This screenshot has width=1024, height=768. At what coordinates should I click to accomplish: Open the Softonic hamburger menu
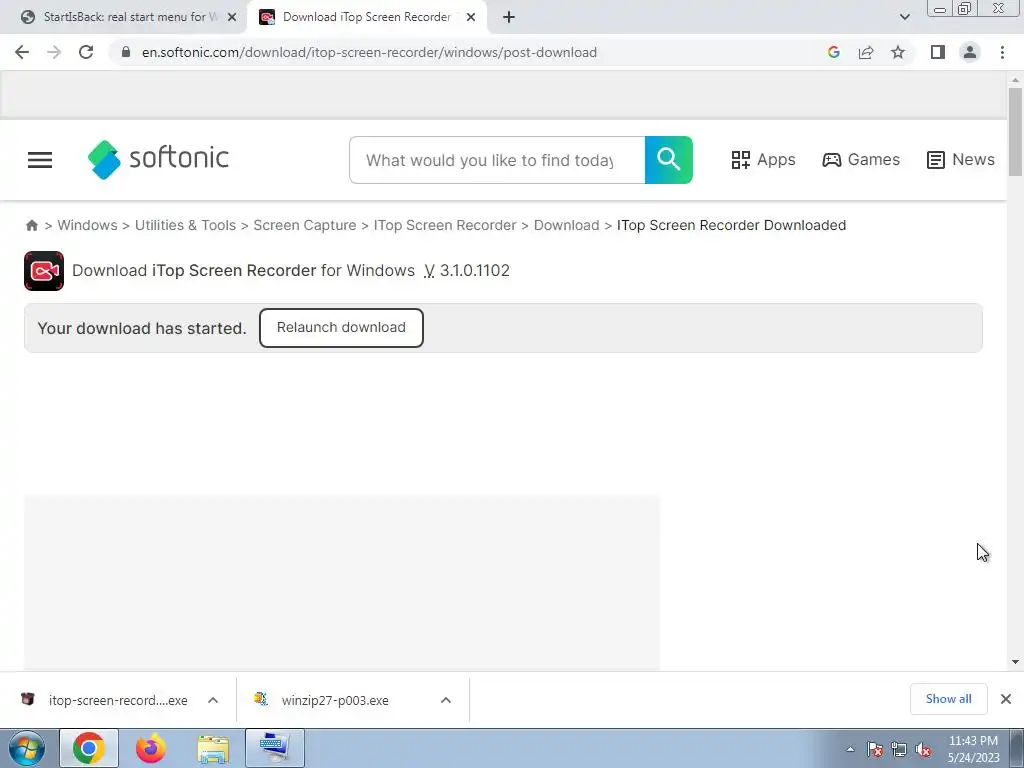point(40,159)
